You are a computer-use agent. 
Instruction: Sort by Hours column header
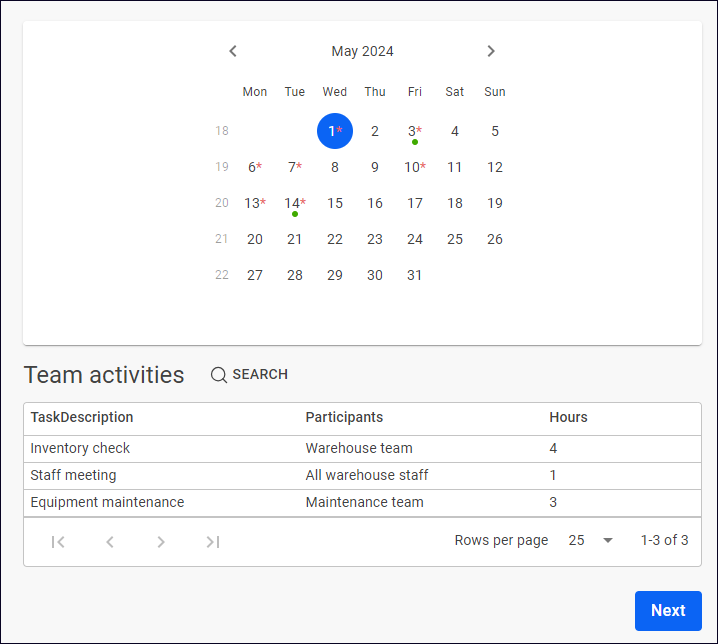point(568,417)
